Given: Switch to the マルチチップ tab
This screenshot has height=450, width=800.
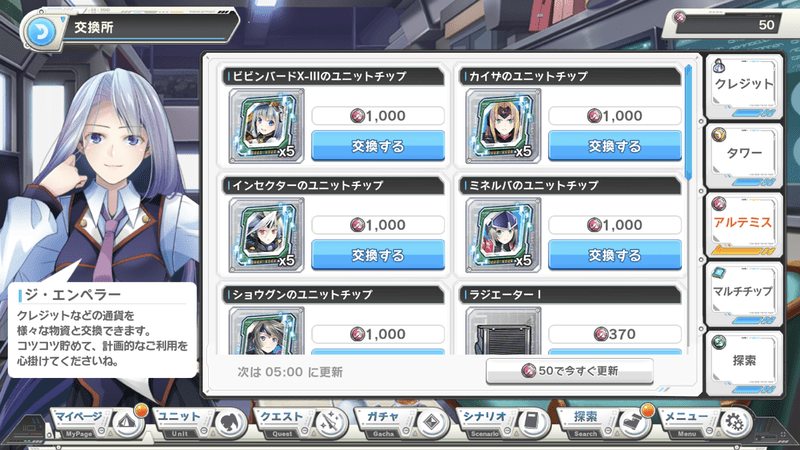Looking at the screenshot, I should click(x=744, y=293).
